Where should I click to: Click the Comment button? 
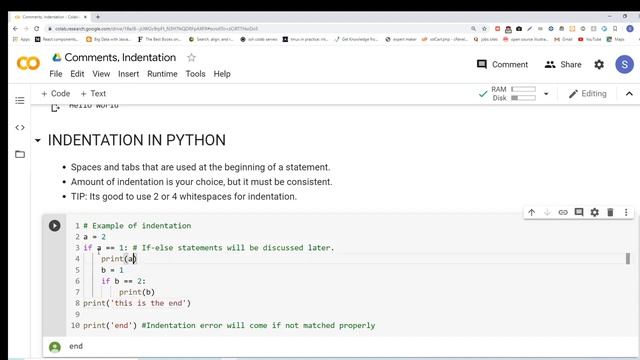tap(502, 64)
